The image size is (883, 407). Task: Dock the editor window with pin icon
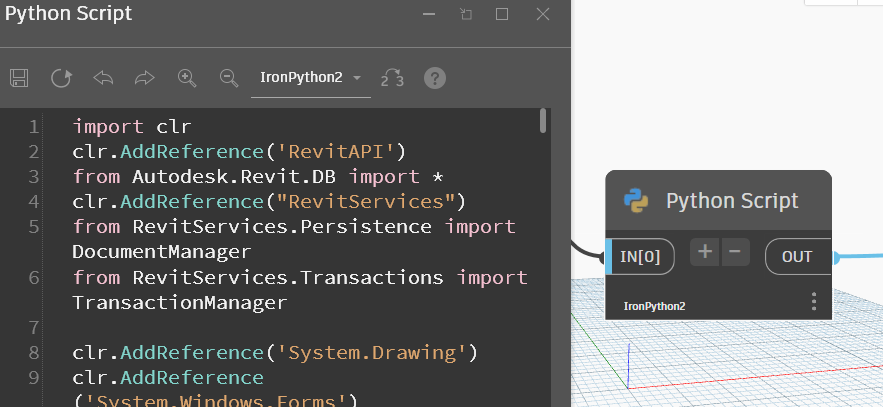[465, 14]
